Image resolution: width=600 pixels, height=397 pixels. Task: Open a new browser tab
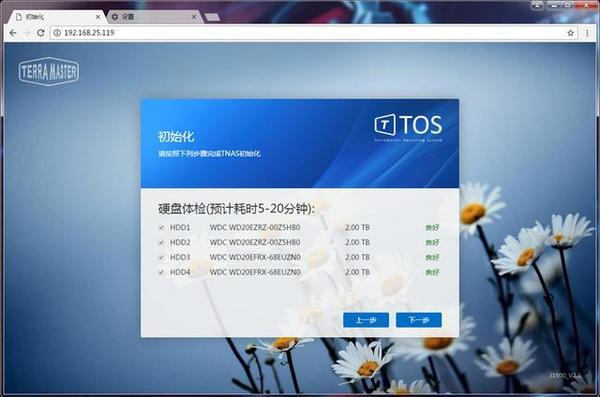[x=212, y=17]
